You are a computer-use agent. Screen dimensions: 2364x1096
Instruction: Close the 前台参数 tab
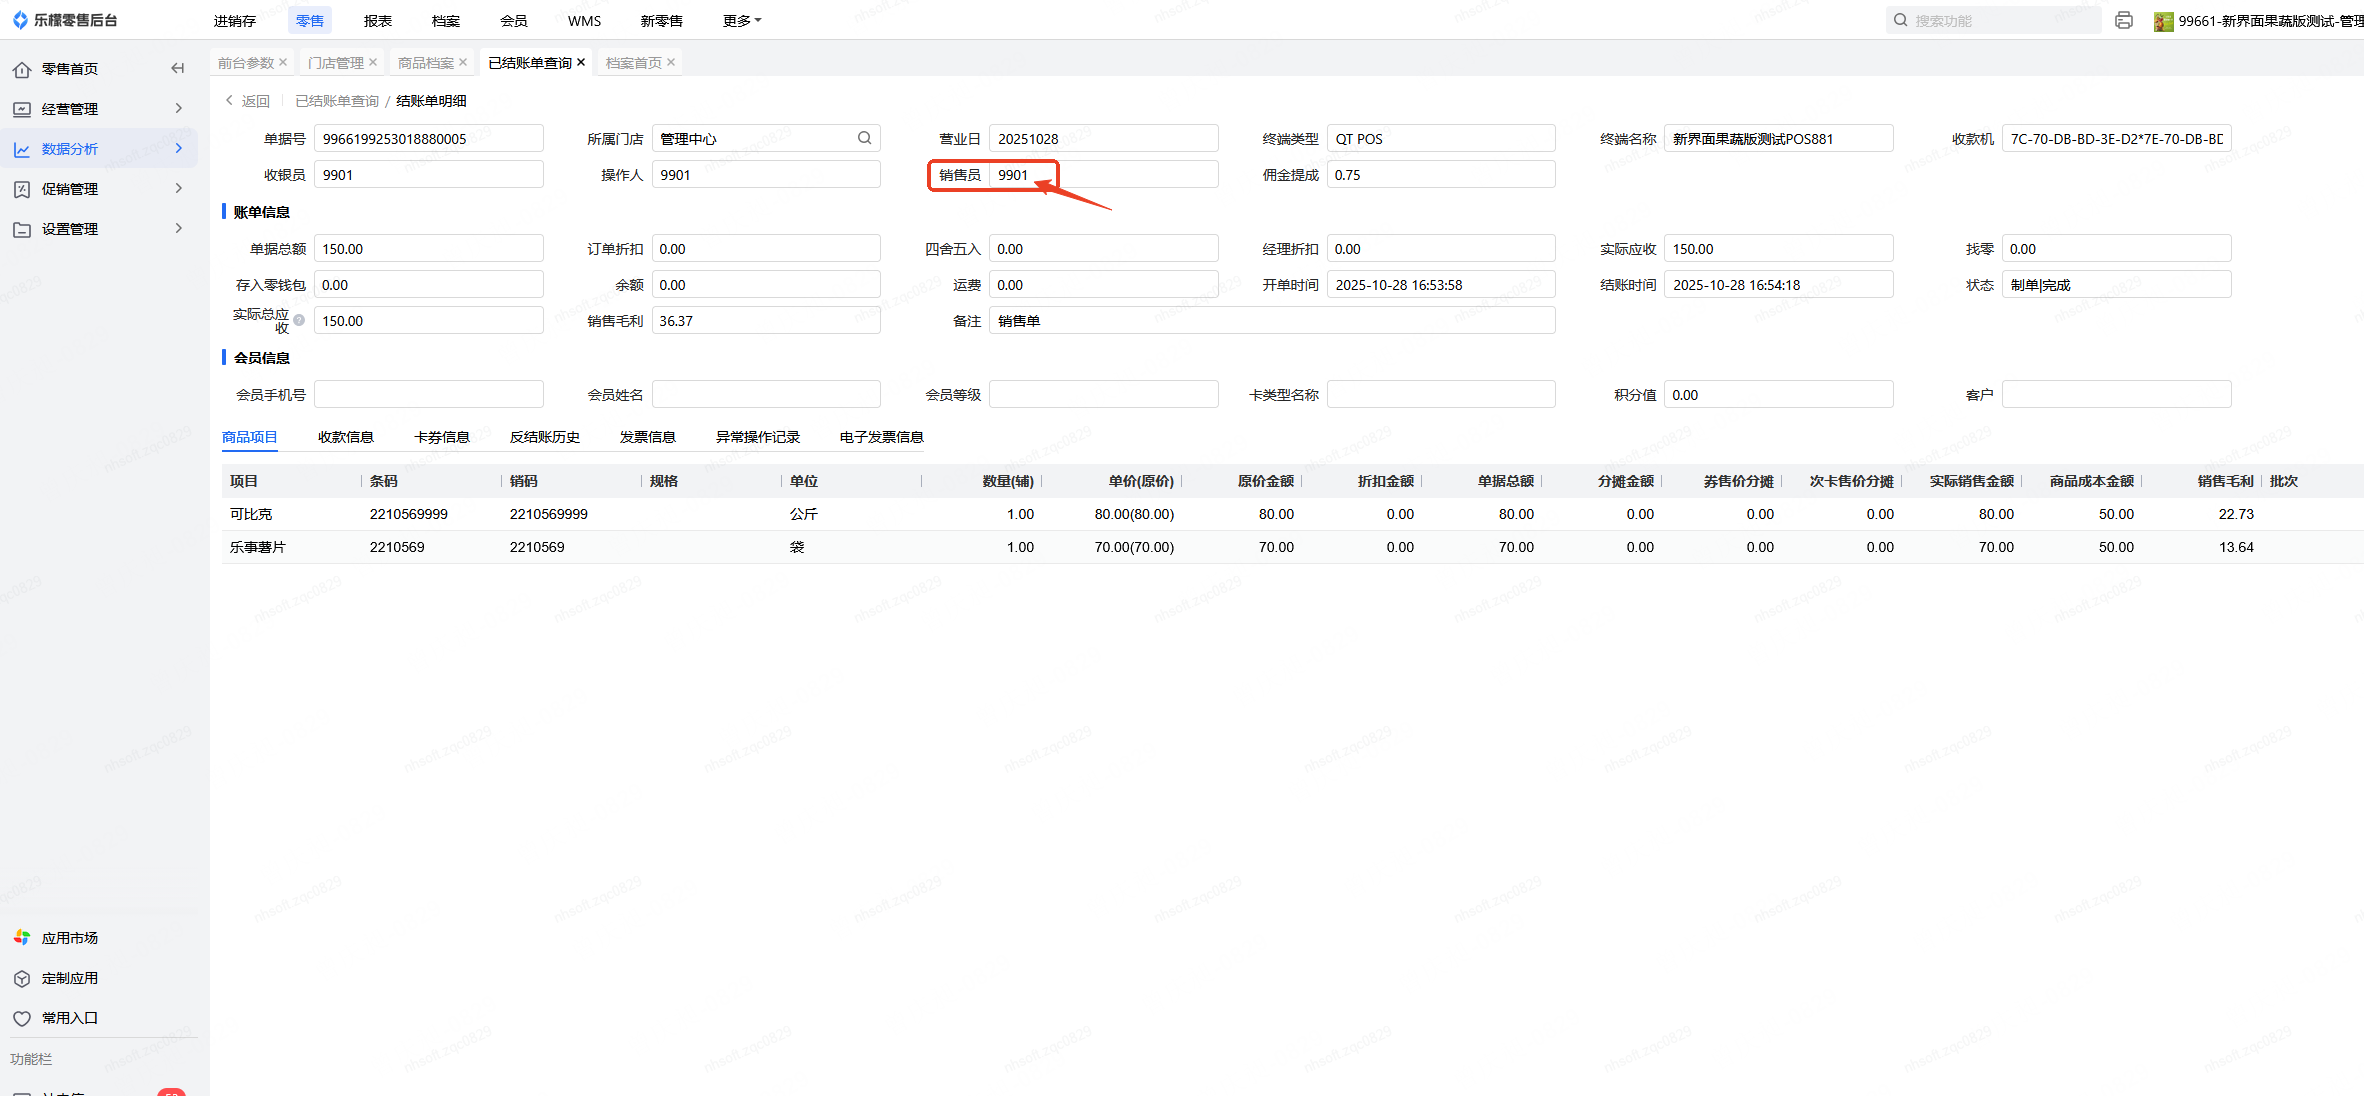click(x=283, y=62)
